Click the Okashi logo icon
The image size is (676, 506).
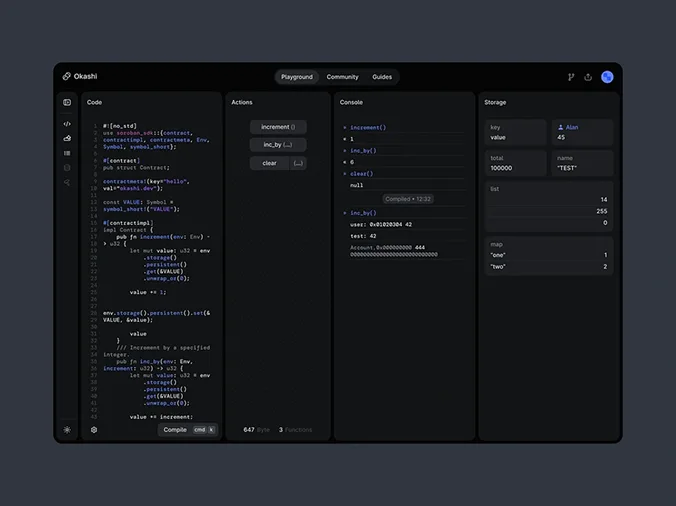[x=66, y=76]
